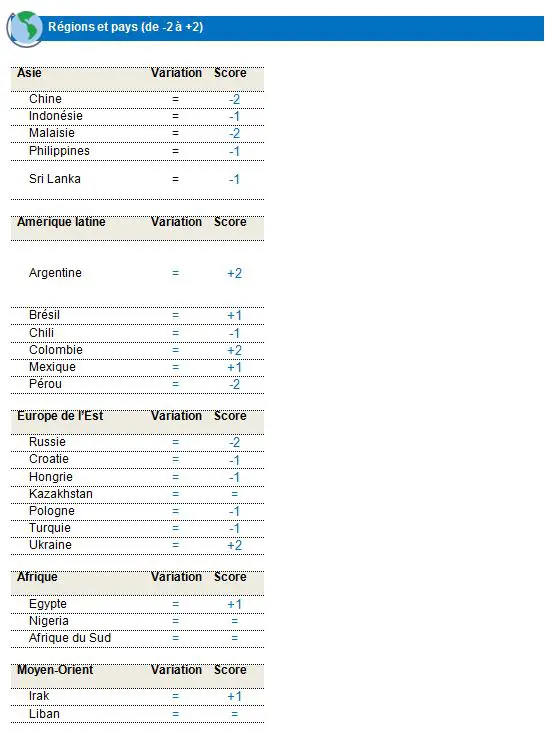Click the Brésil row label
The image size is (549, 742).
[x=44, y=315]
